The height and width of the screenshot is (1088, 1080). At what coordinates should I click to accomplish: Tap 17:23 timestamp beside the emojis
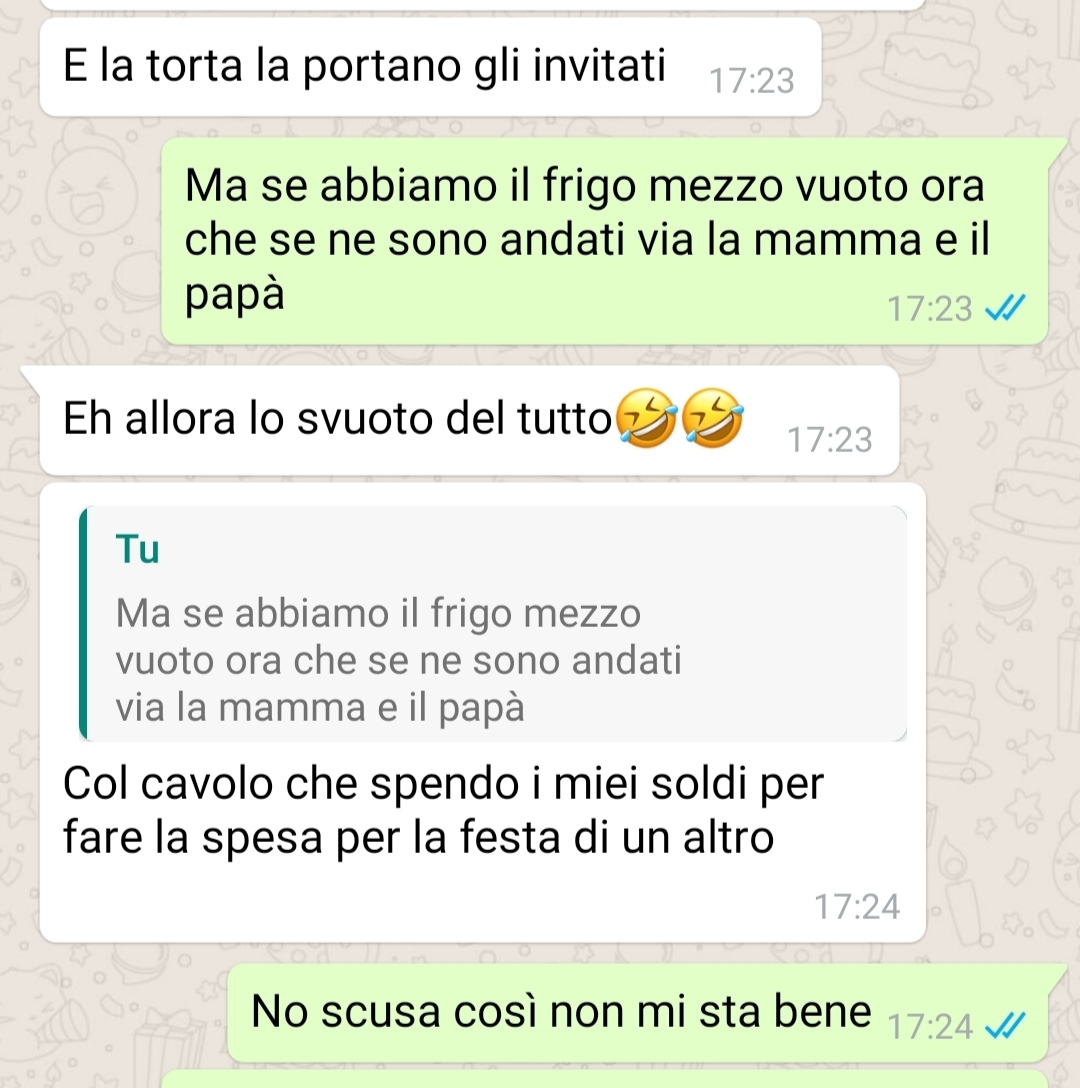click(829, 440)
